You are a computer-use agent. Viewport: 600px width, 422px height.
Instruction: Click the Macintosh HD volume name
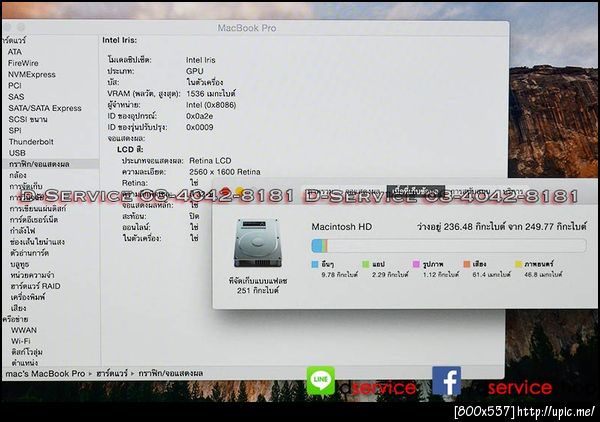tap(342, 227)
